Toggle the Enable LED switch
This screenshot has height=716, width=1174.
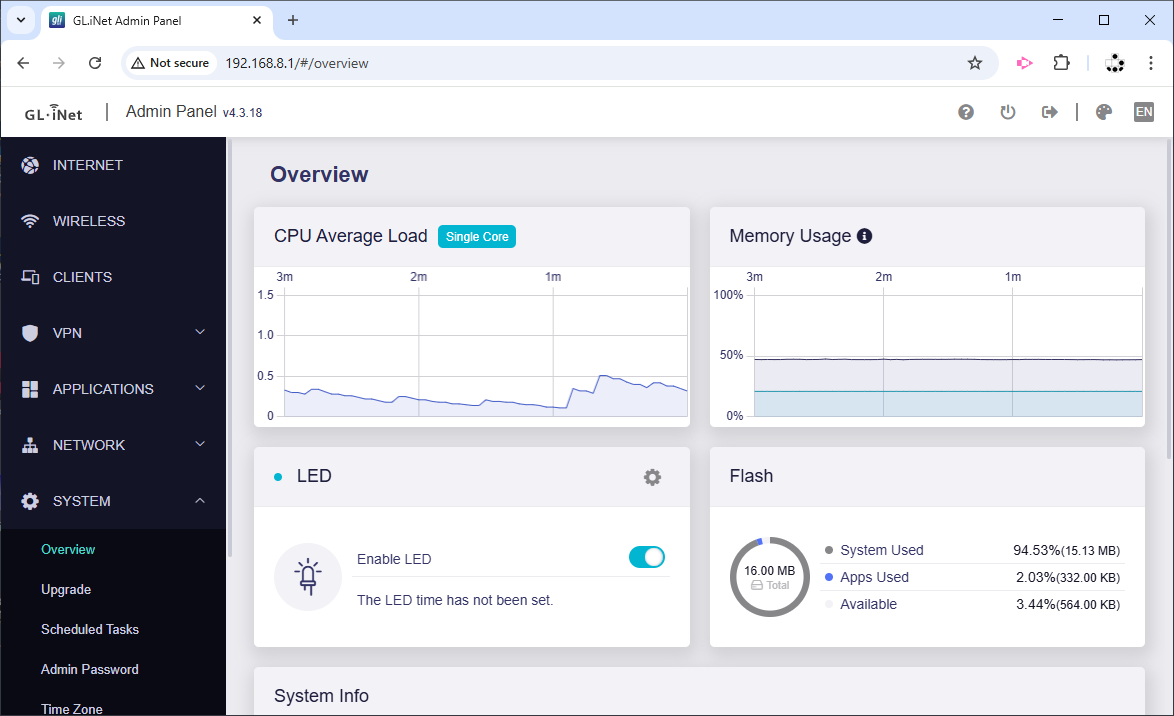tap(647, 558)
